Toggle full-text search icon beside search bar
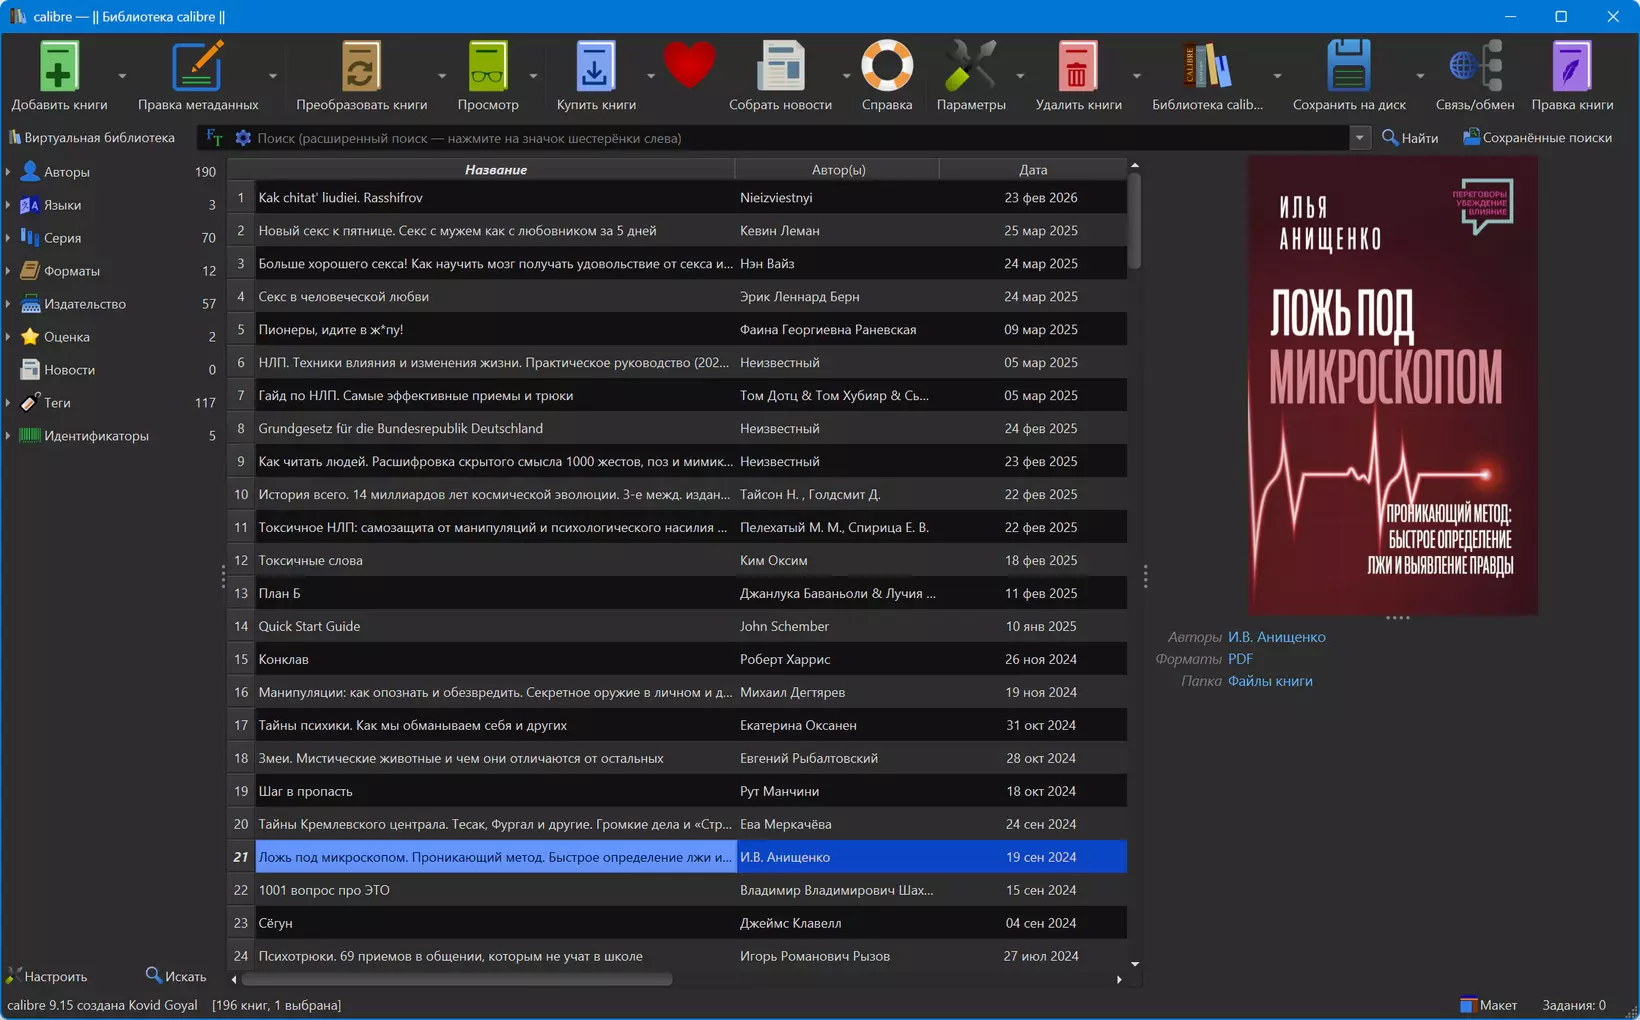The image size is (1640, 1020). [x=214, y=138]
